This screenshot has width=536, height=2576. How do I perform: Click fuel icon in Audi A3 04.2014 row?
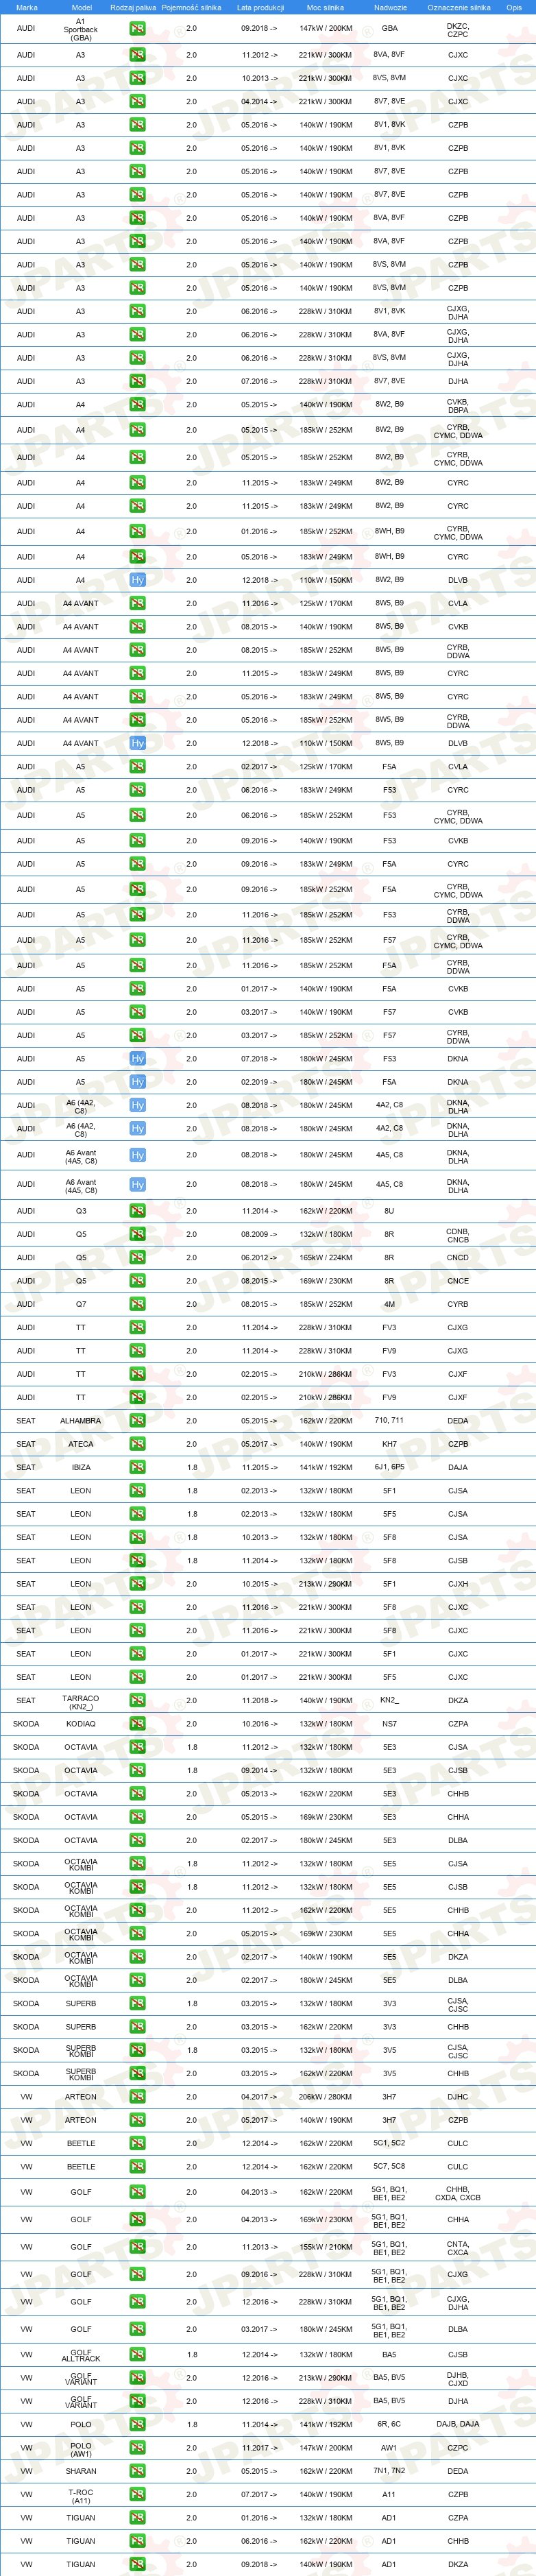click(x=137, y=101)
